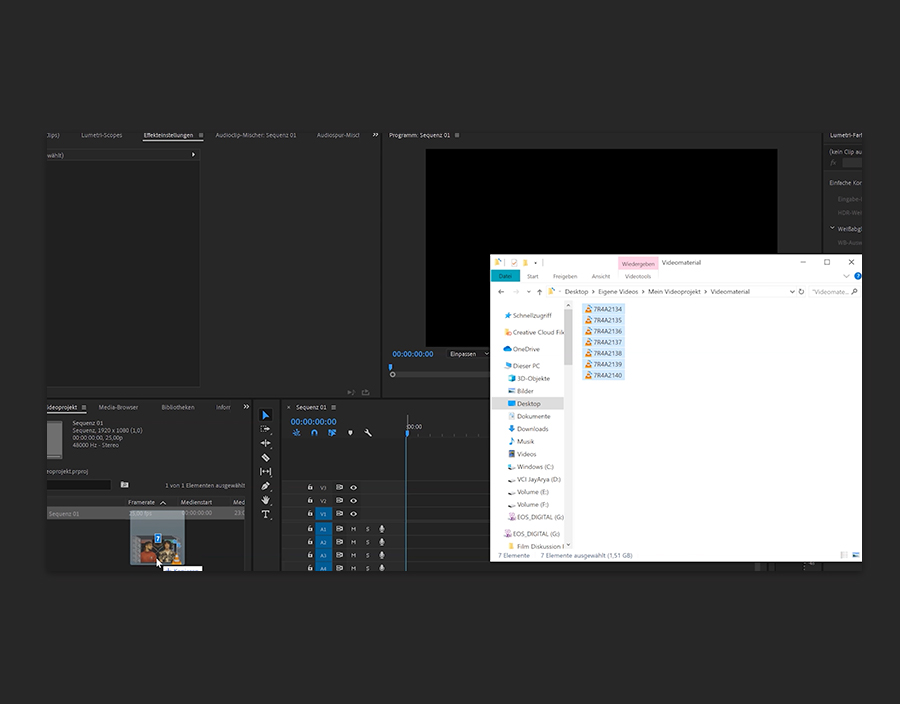Open Explorer recent locations dropdown arrow

[529, 291]
